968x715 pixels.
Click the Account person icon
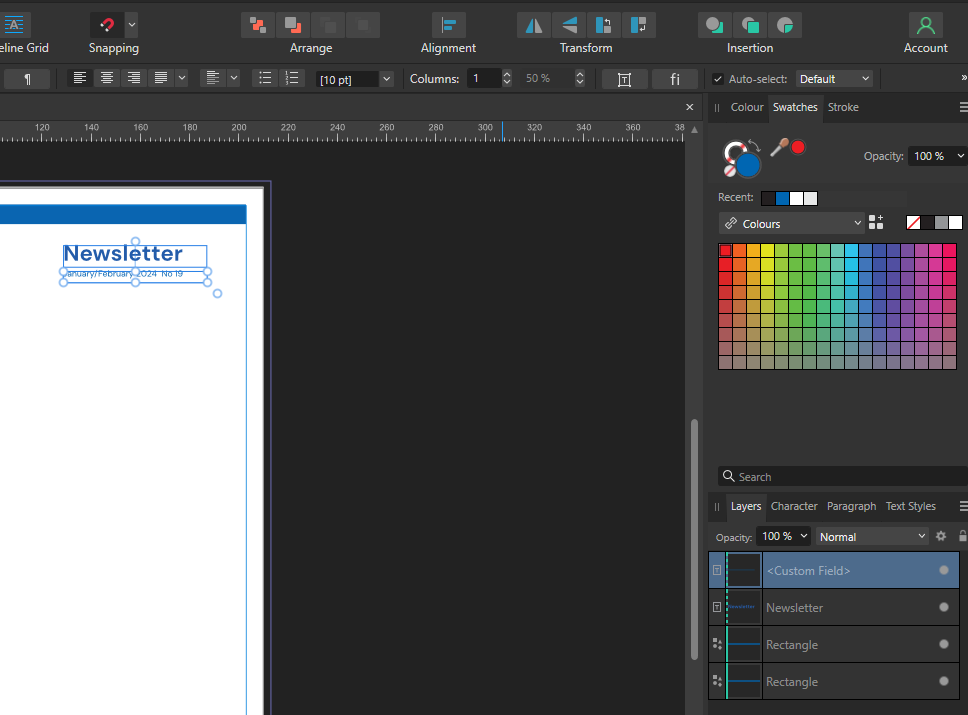tap(925, 25)
